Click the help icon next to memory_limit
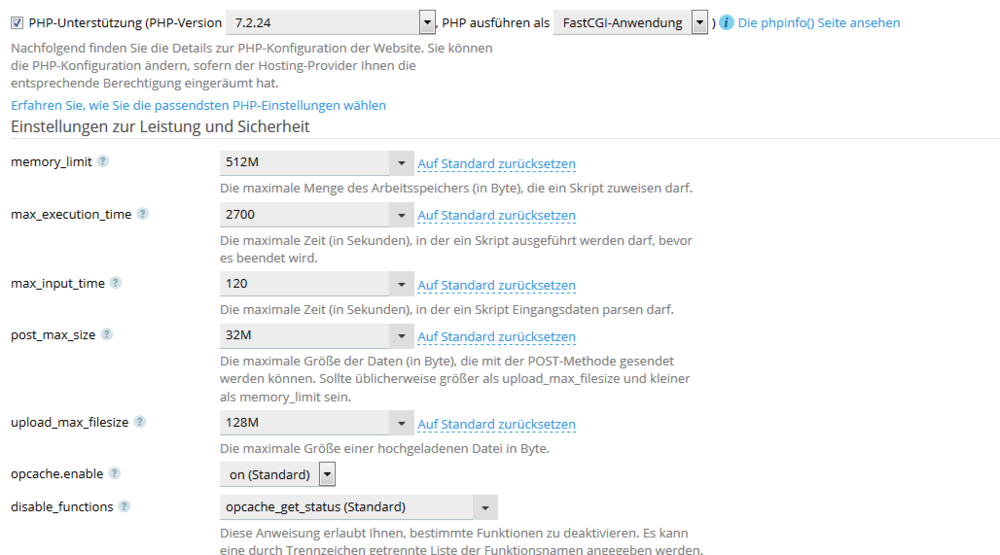 pos(103,162)
